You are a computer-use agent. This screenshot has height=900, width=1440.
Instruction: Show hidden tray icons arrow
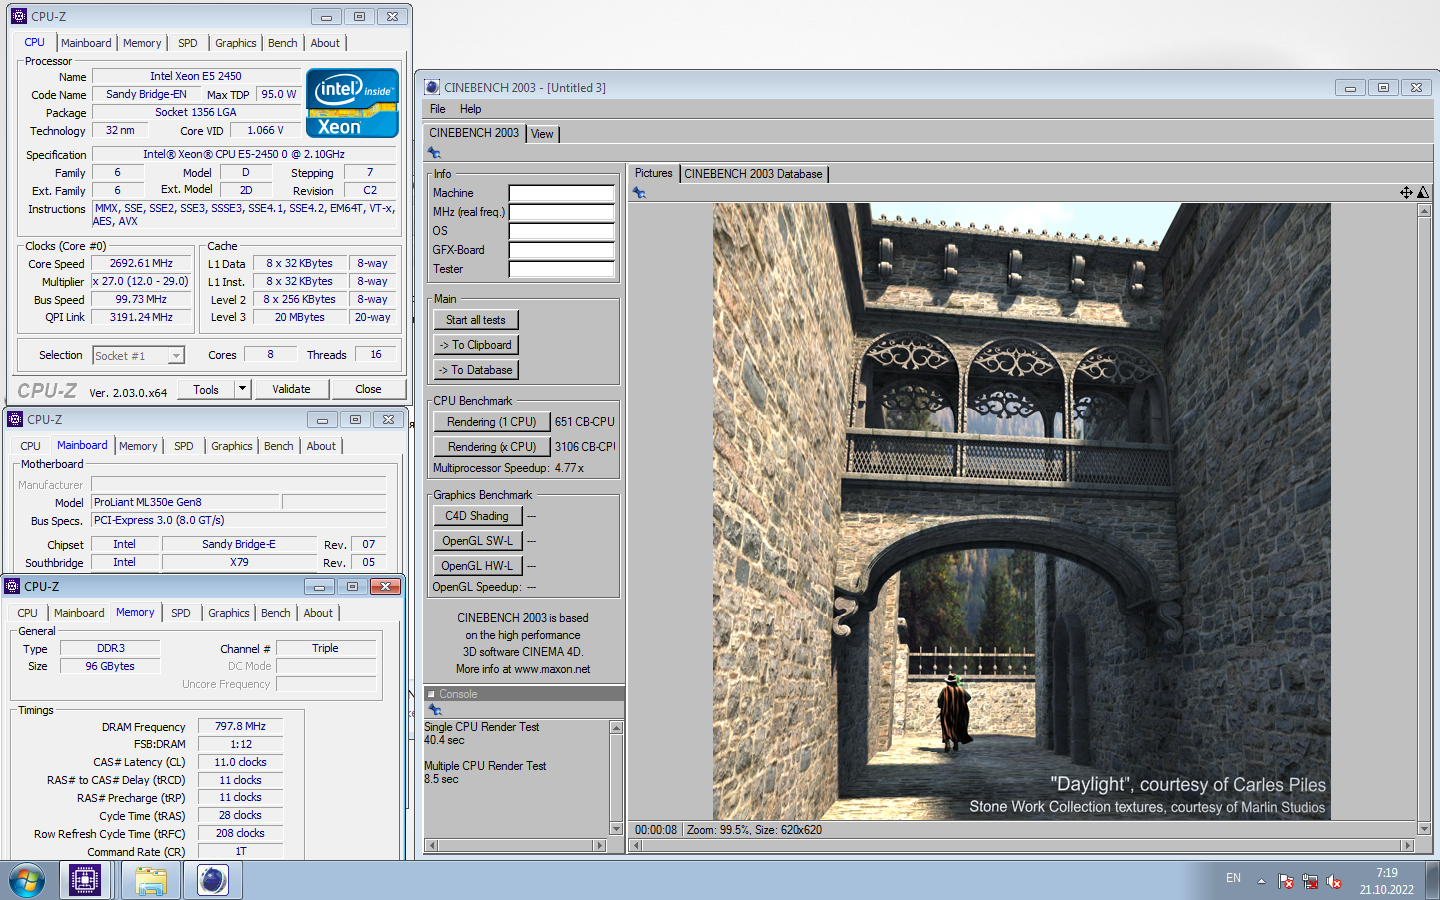coord(1261,881)
